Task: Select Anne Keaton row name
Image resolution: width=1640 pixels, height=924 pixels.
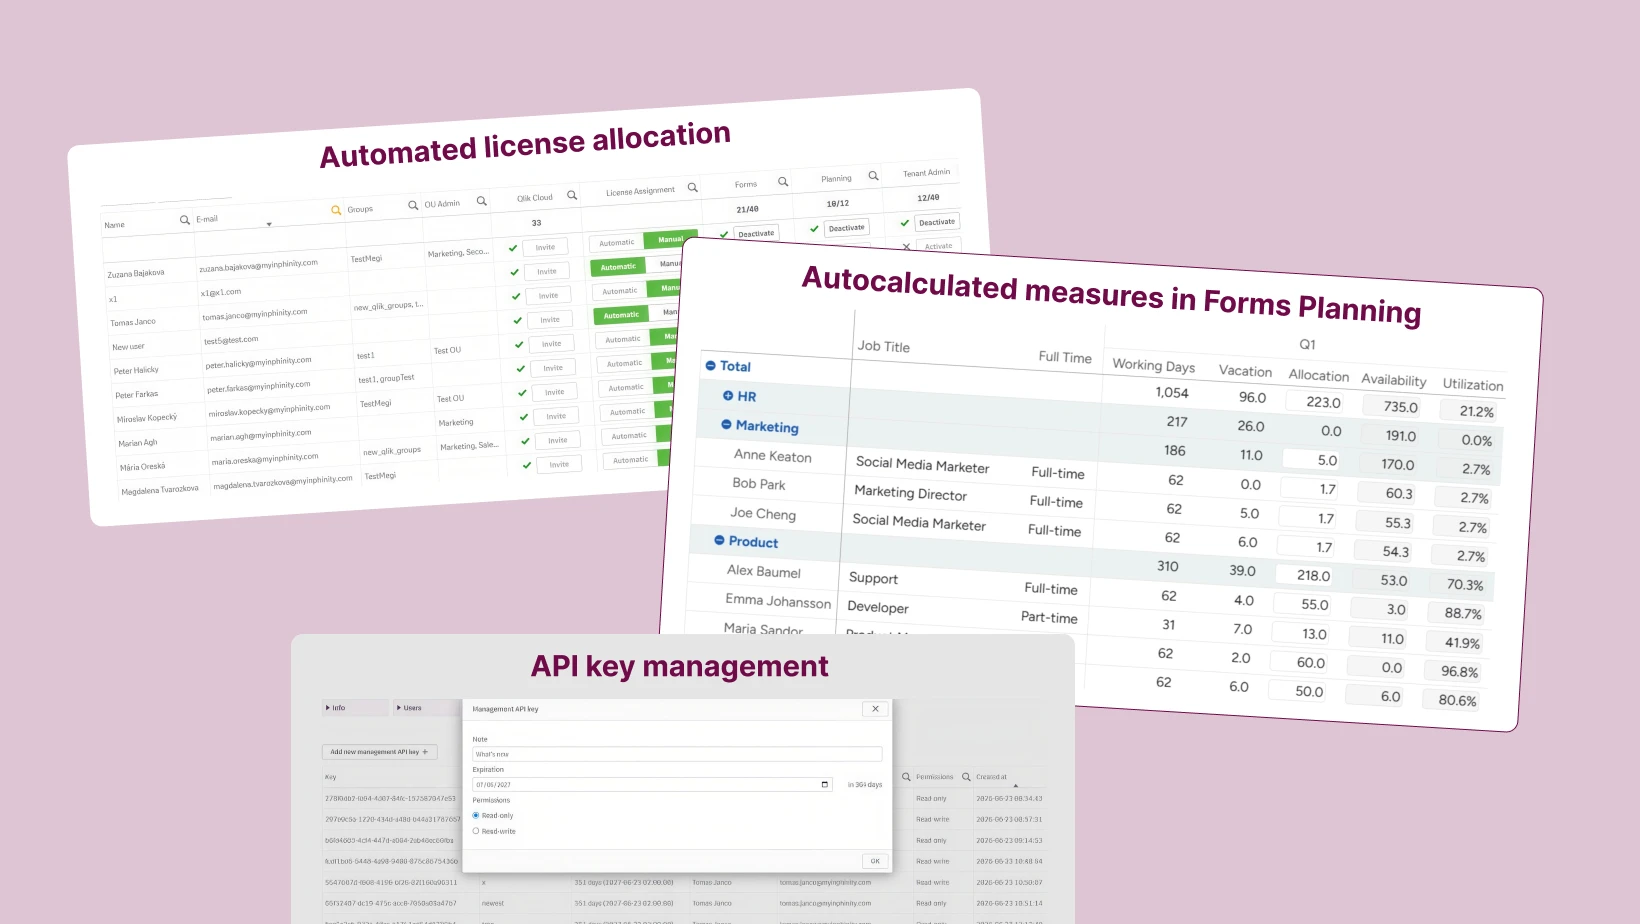Action: pyautogui.click(x=773, y=456)
